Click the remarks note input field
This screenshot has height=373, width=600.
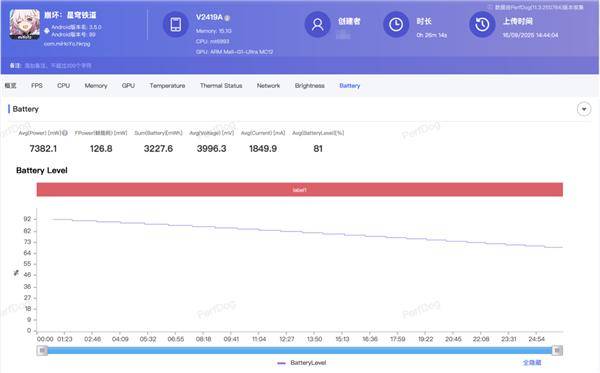click(58, 65)
